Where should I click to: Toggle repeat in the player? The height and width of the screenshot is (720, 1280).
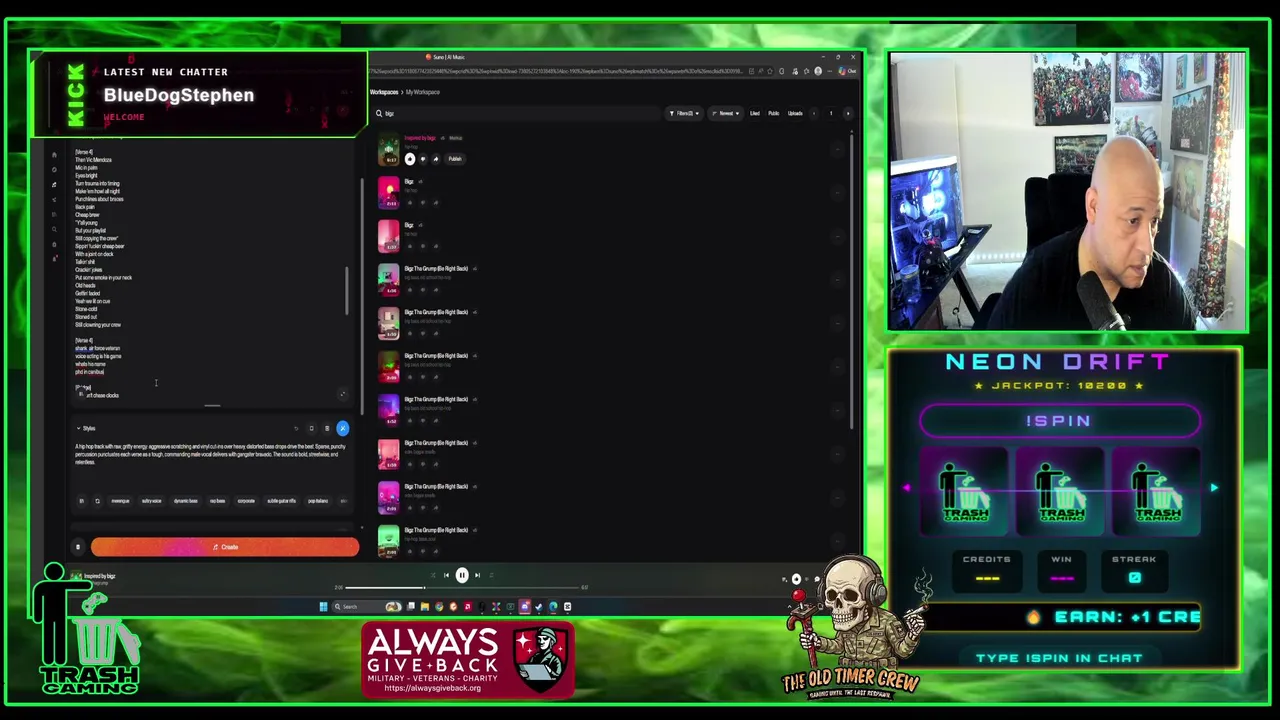coord(490,575)
